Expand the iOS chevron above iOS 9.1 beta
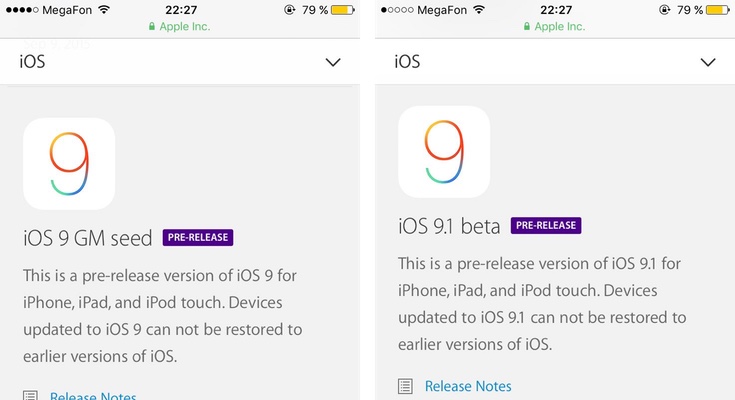 point(708,62)
